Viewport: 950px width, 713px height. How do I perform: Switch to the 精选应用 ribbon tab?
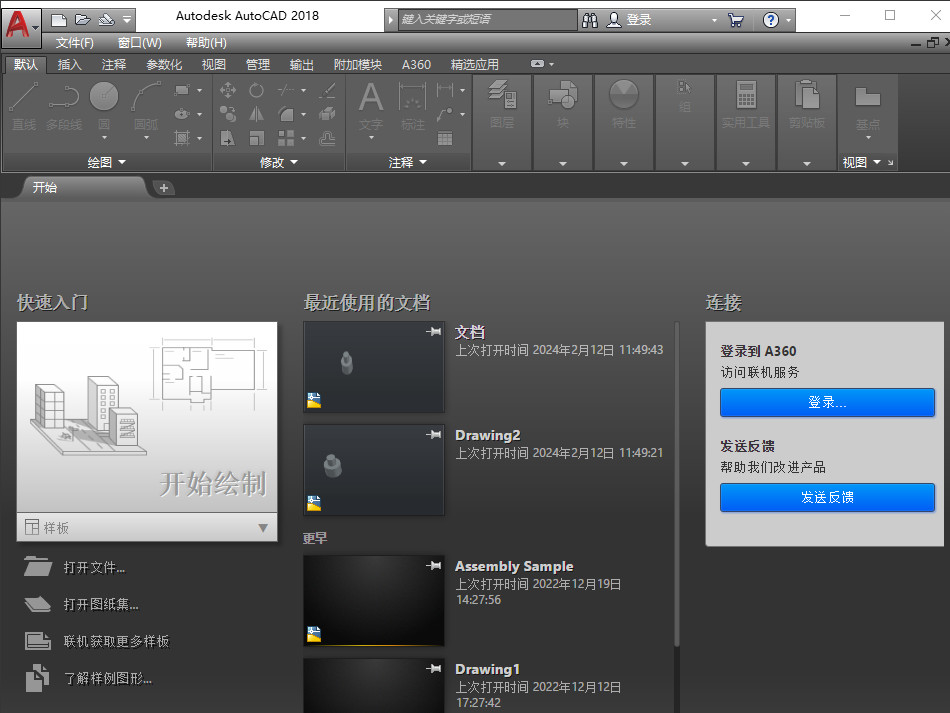pyautogui.click(x=474, y=64)
